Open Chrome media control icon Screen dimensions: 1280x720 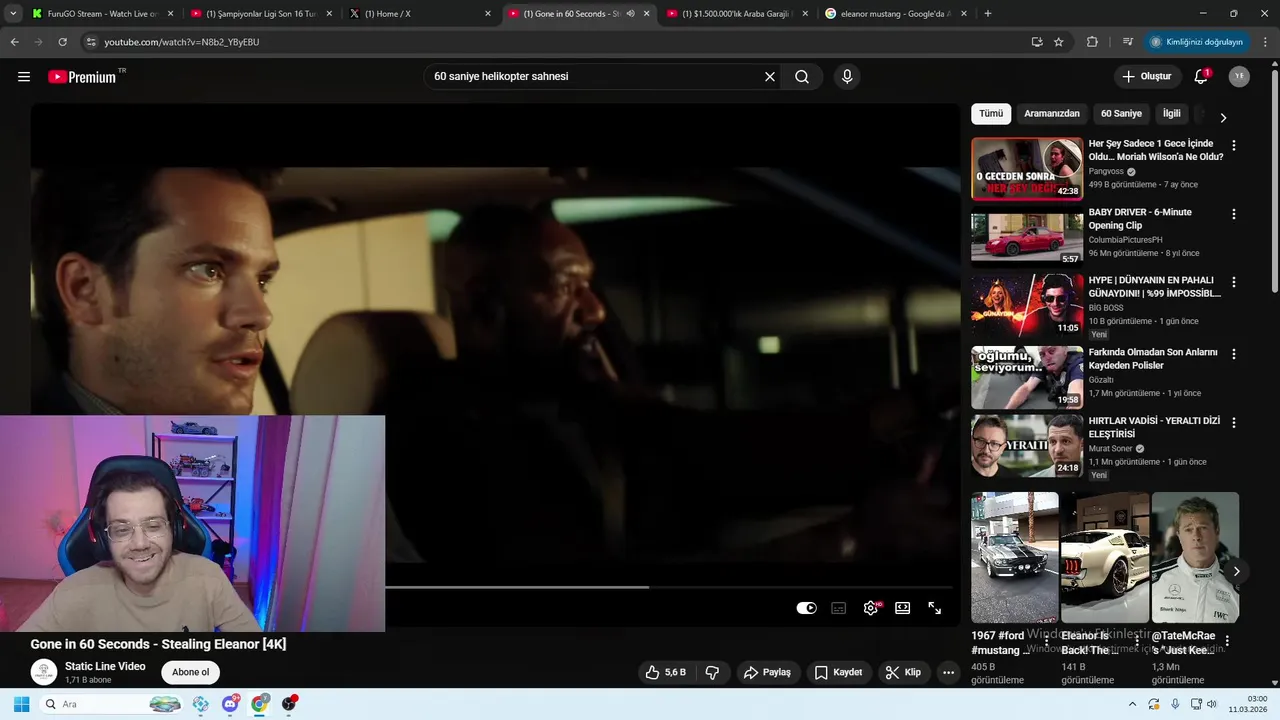pos(1128,42)
